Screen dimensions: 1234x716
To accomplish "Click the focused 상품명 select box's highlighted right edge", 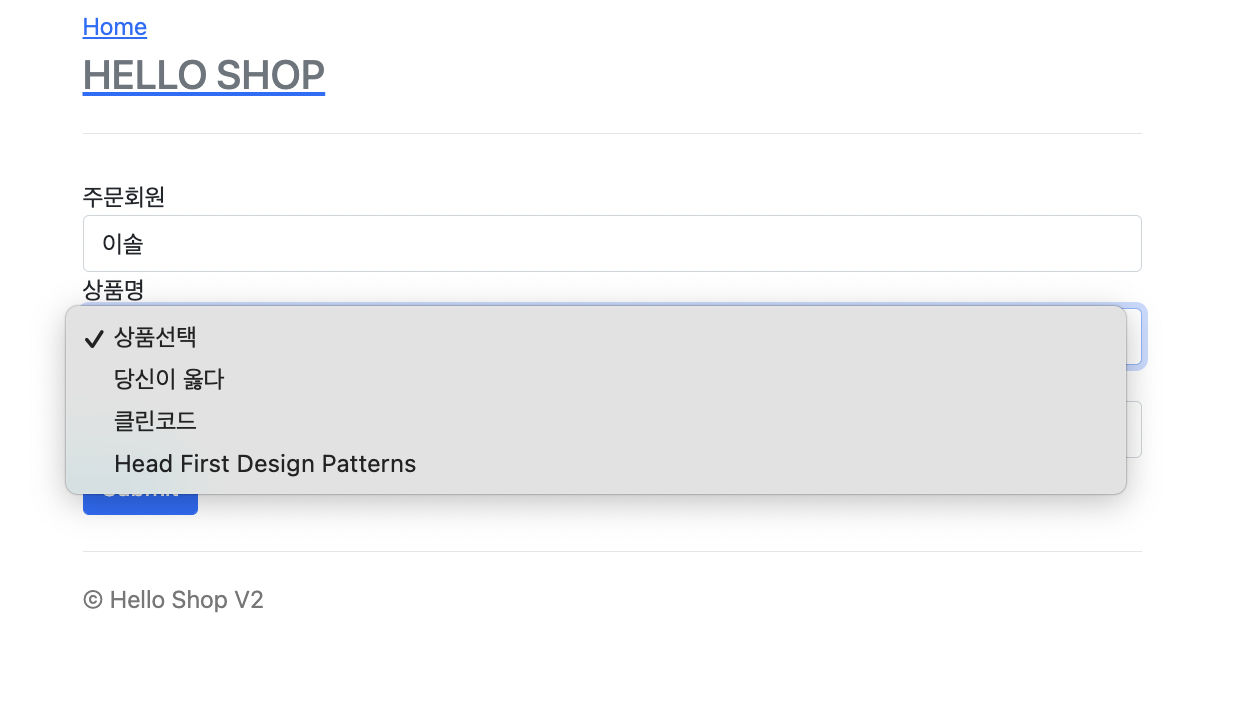I will (1136, 336).
